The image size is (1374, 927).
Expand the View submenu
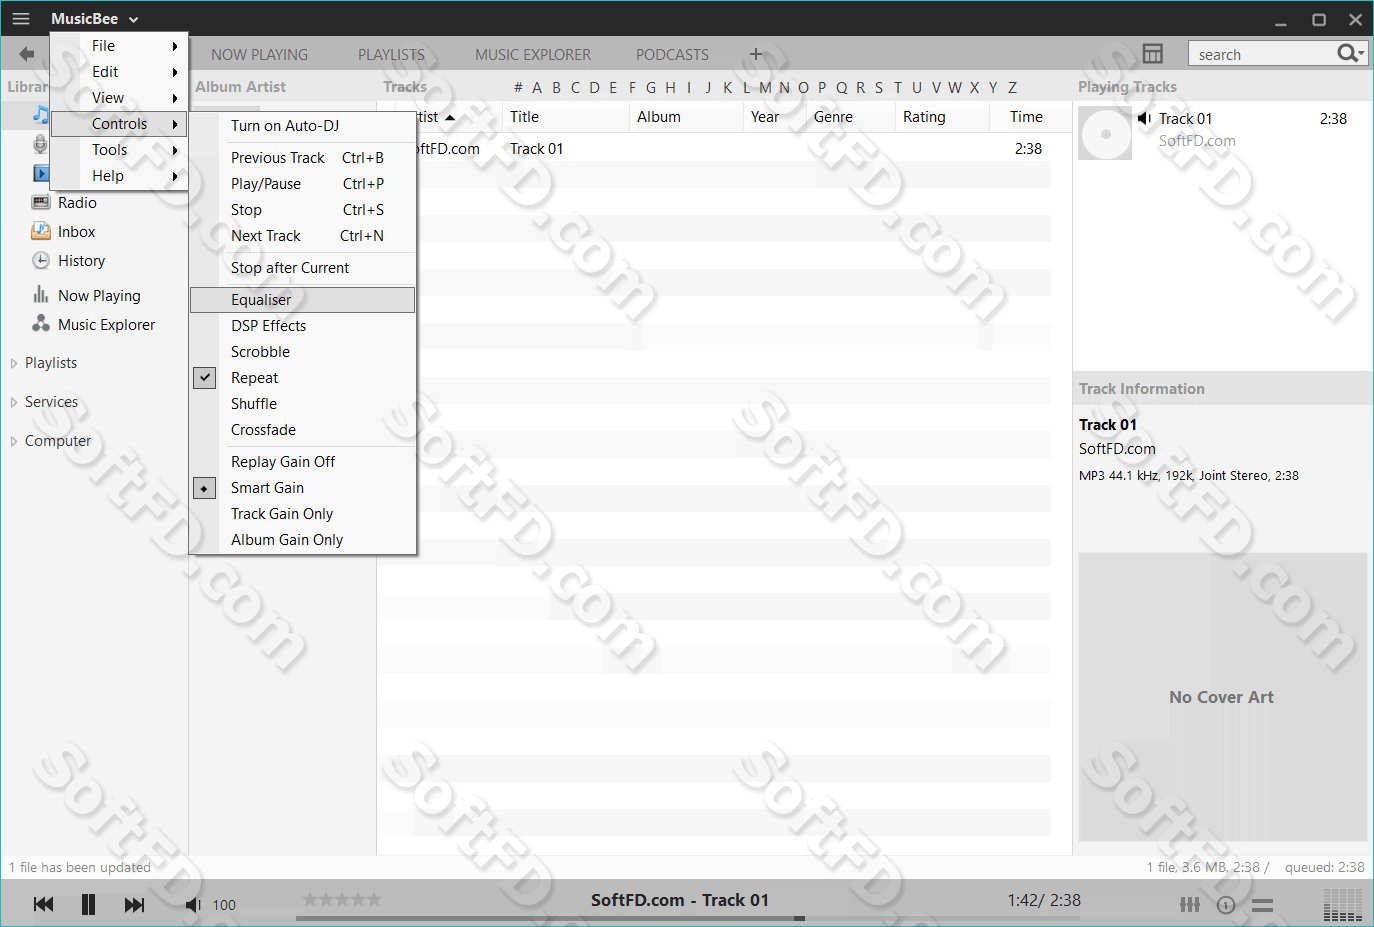click(119, 97)
